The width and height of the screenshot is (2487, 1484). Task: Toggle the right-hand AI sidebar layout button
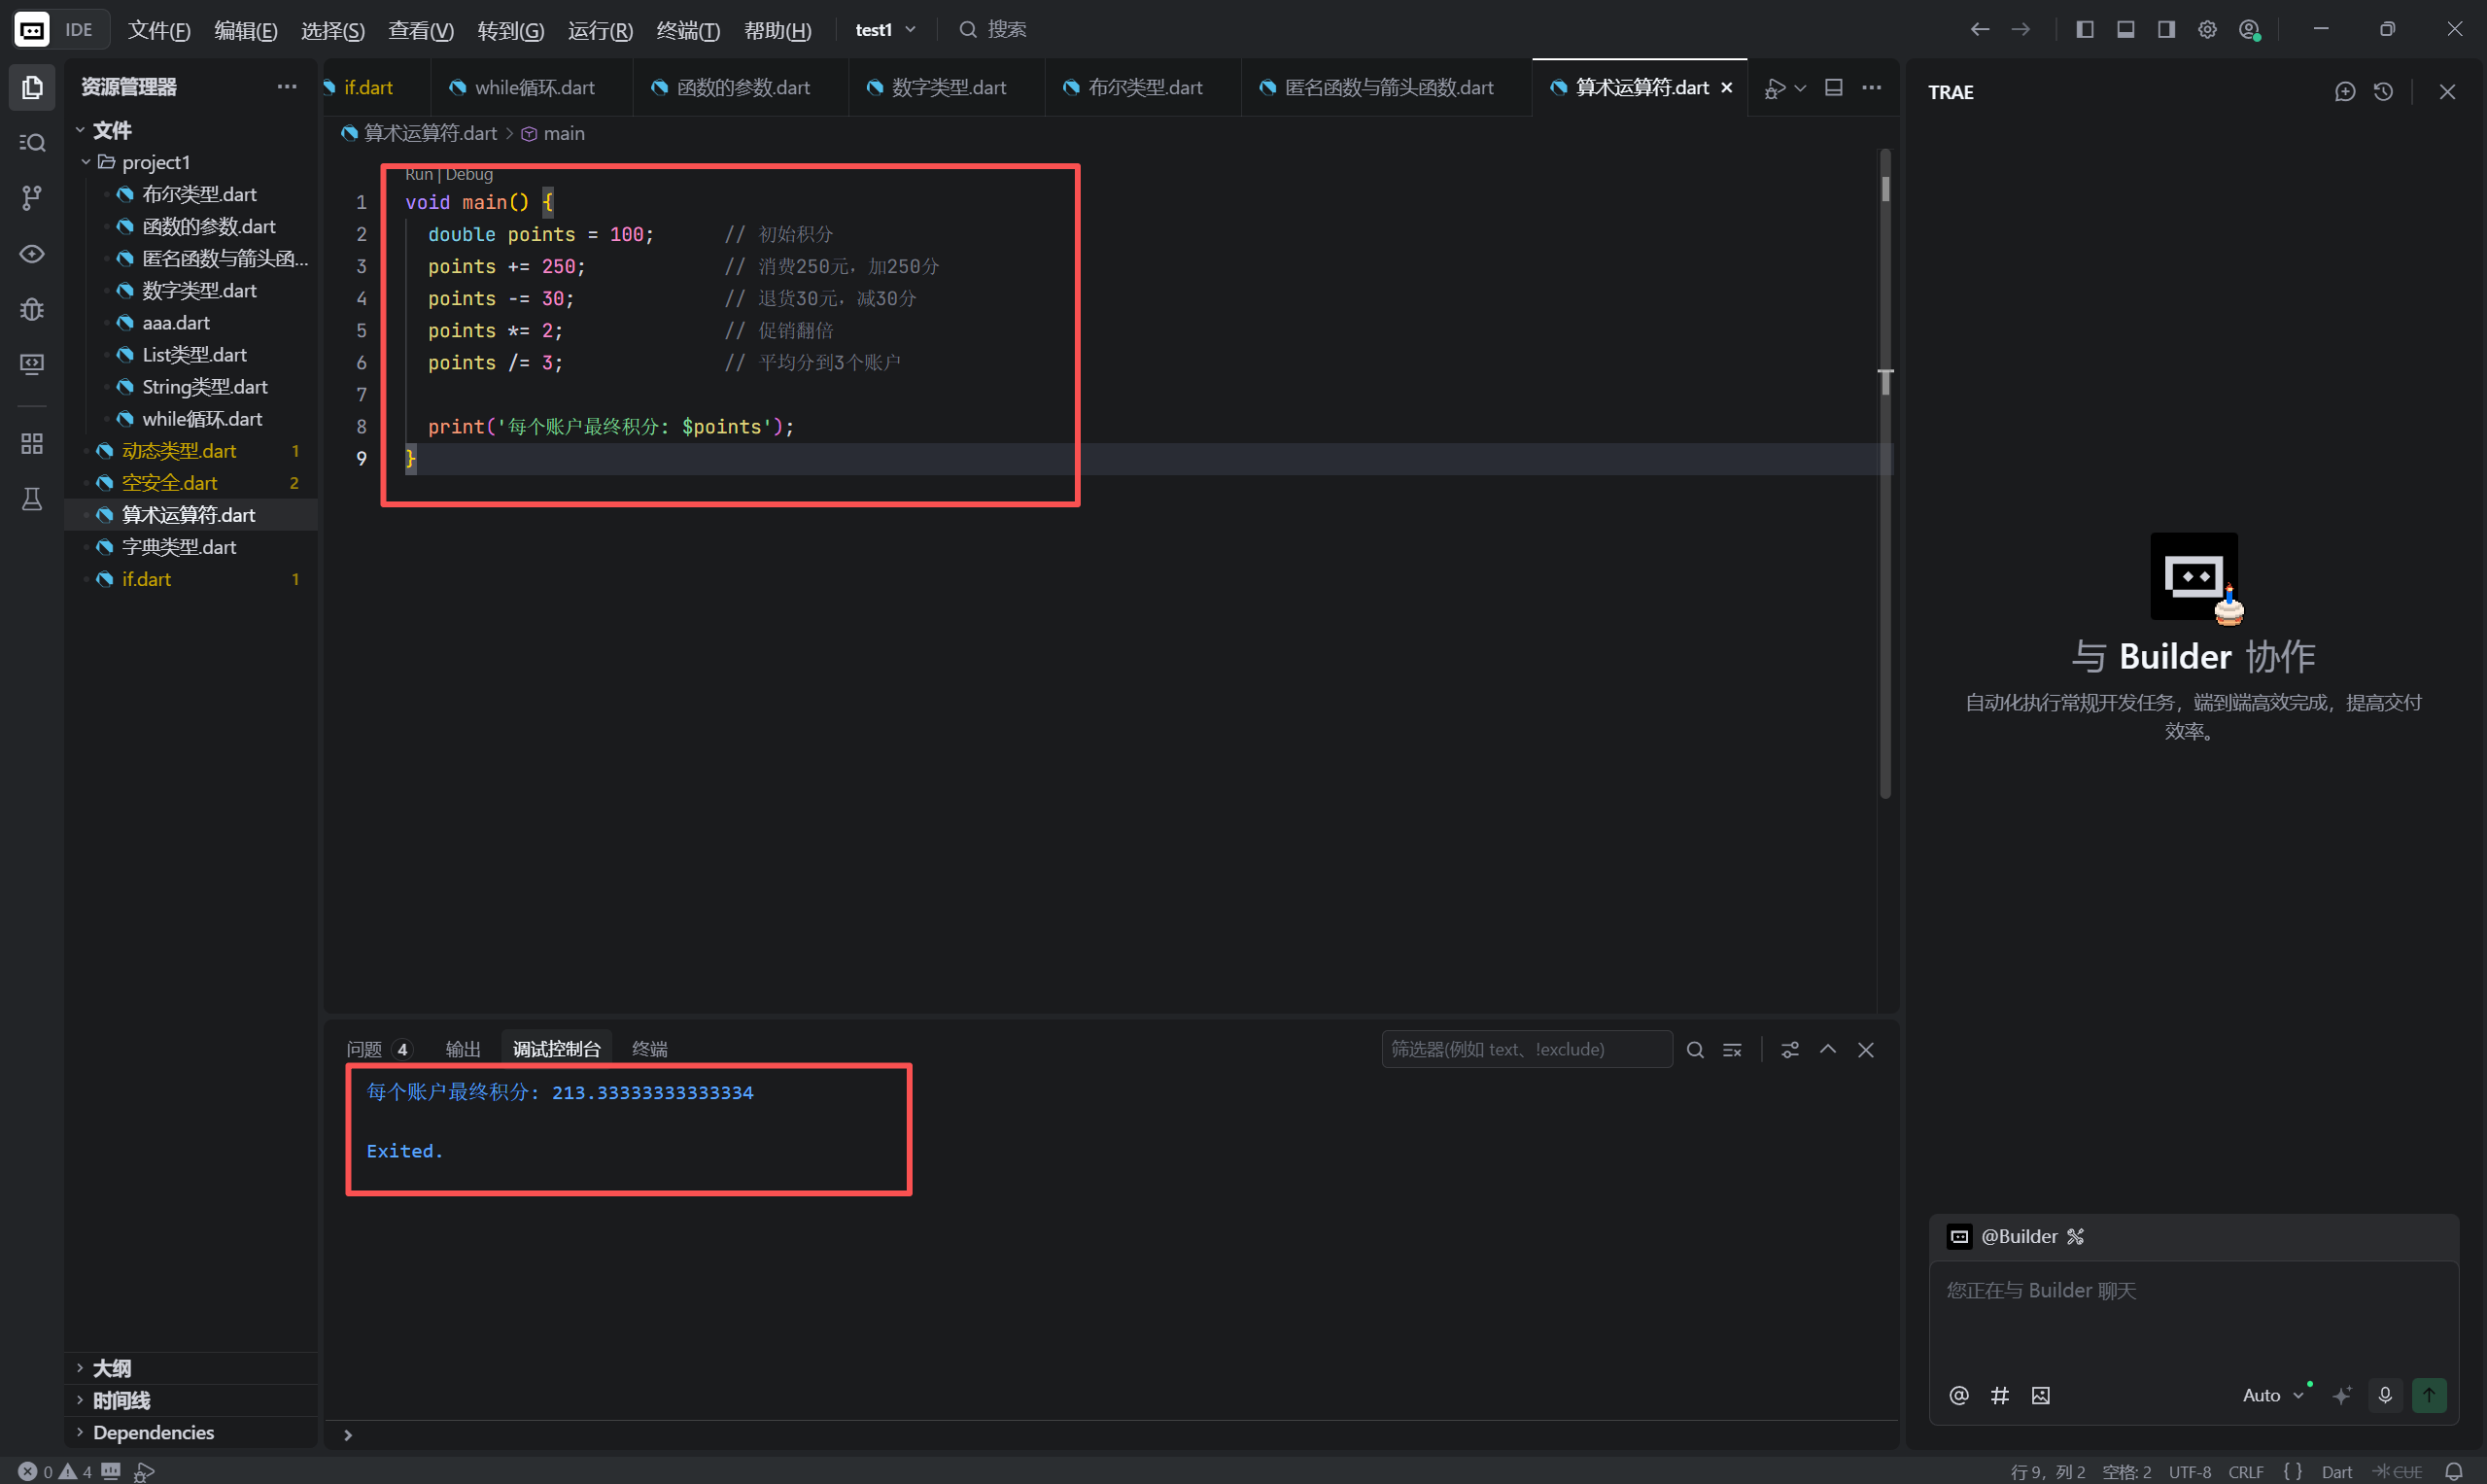[x=2165, y=30]
